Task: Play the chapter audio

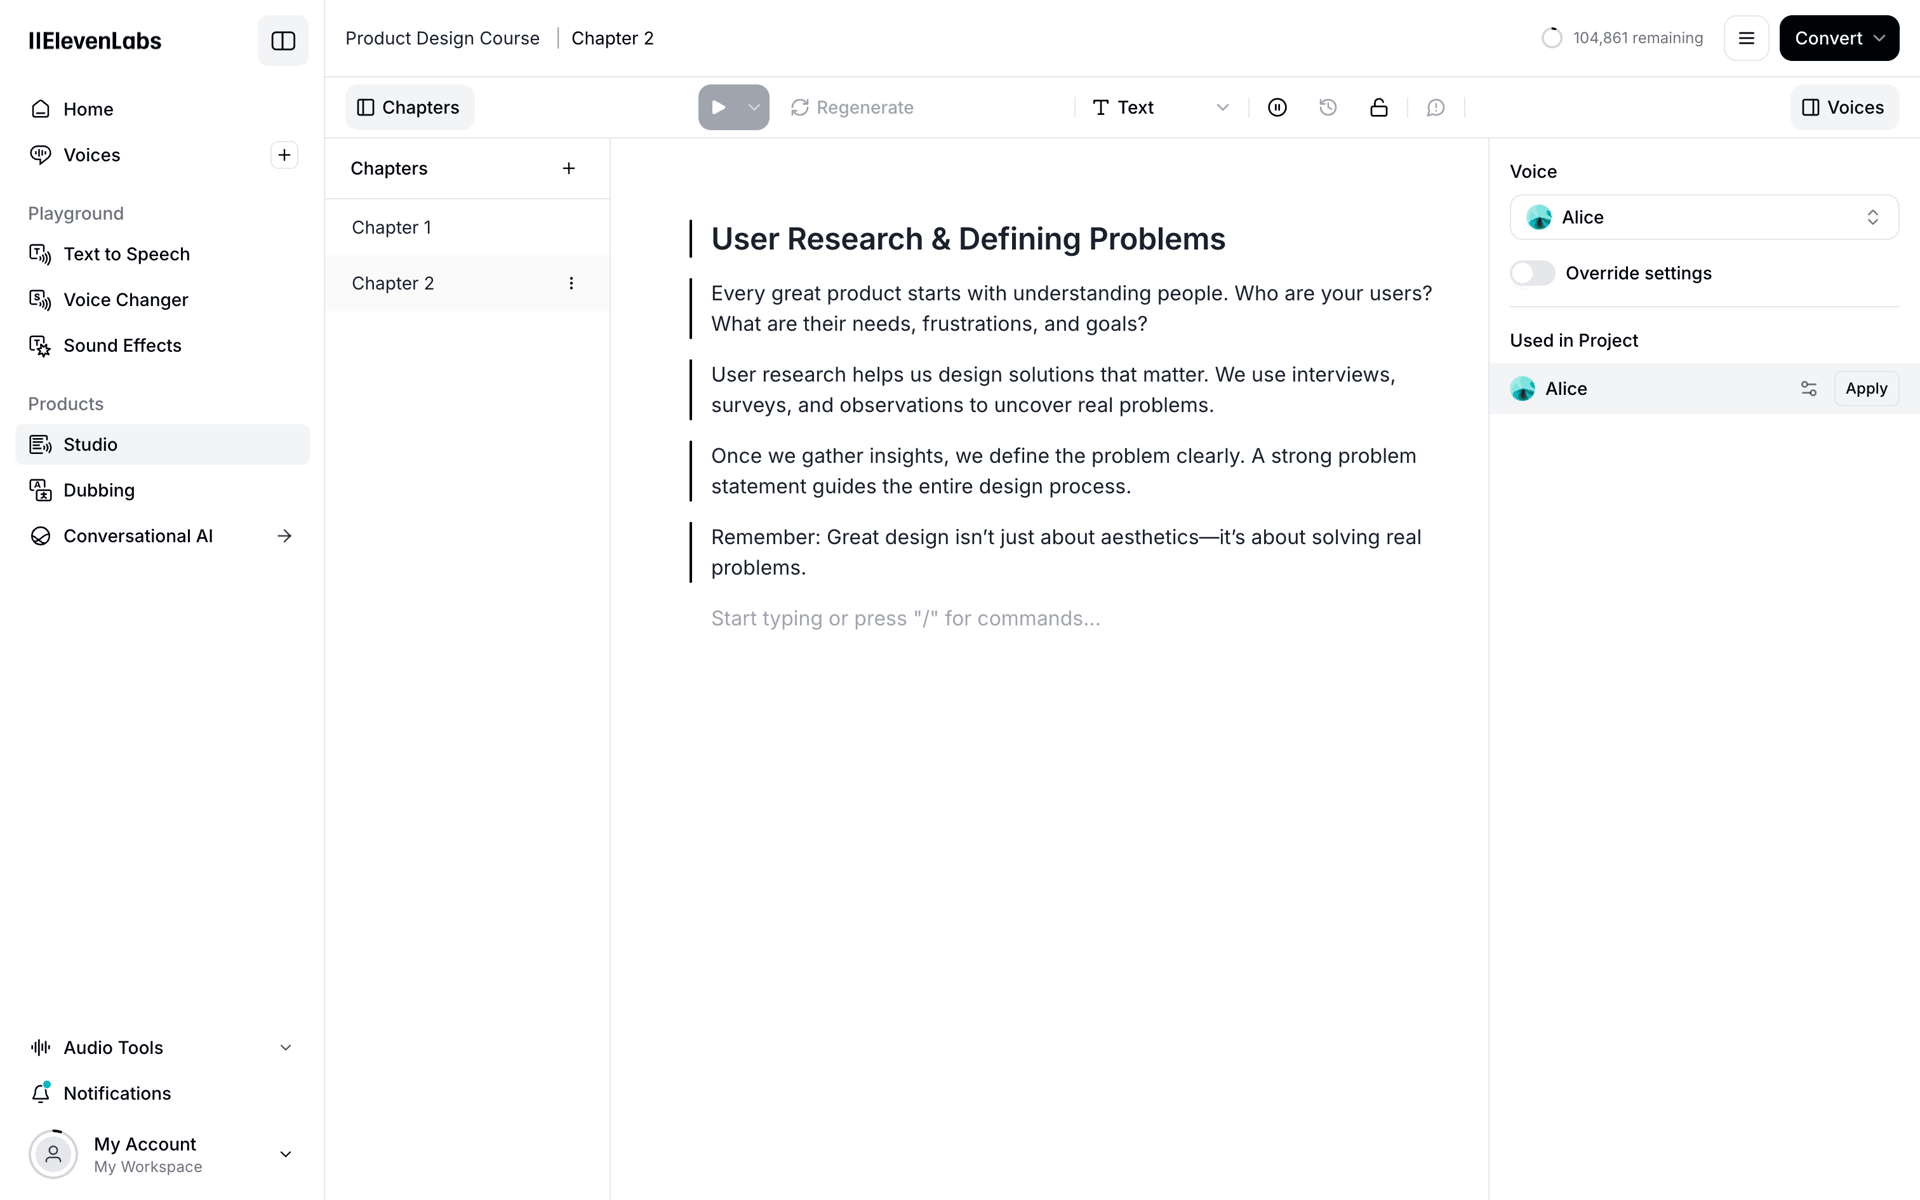Action: [719, 107]
